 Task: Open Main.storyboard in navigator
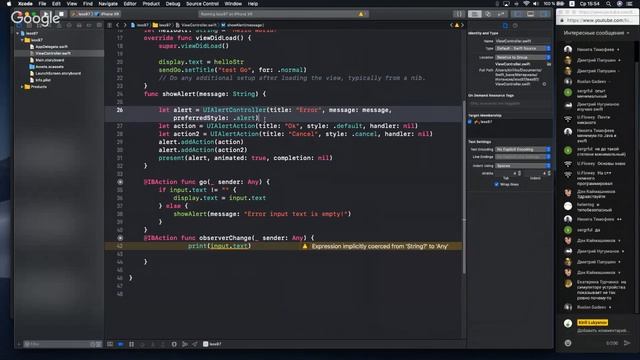[x=49, y=60]
